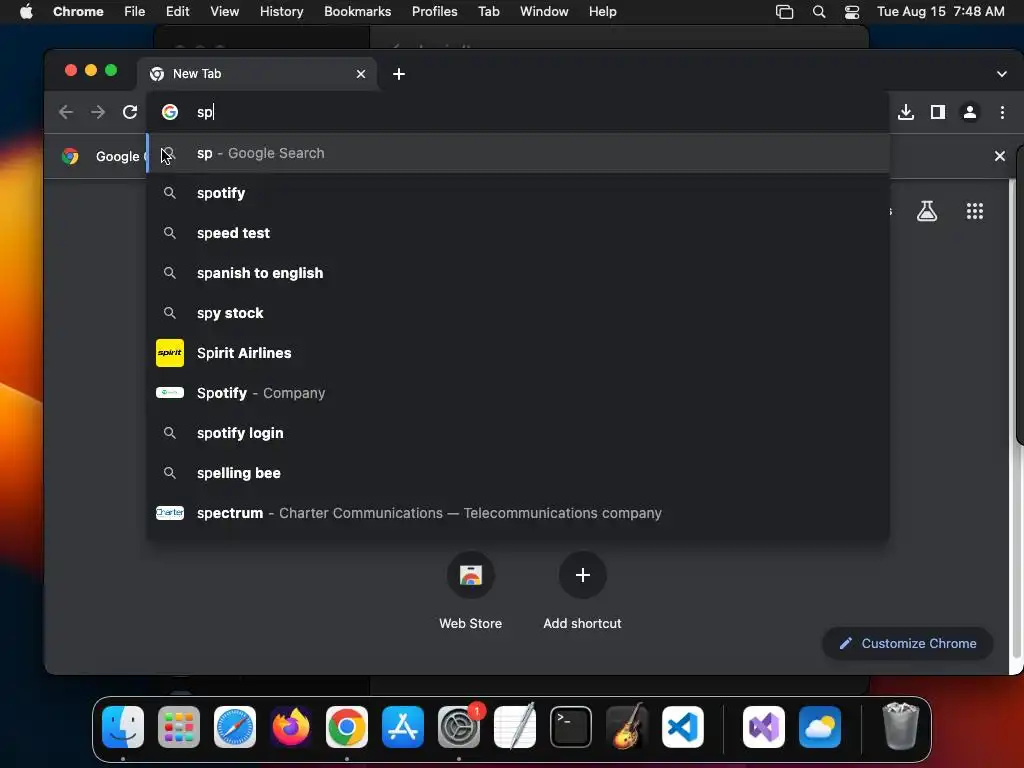The width and height of the screenshot is (1024, 768).
Task: Open the profile avatar icon
Action: [x=970, y=112]
